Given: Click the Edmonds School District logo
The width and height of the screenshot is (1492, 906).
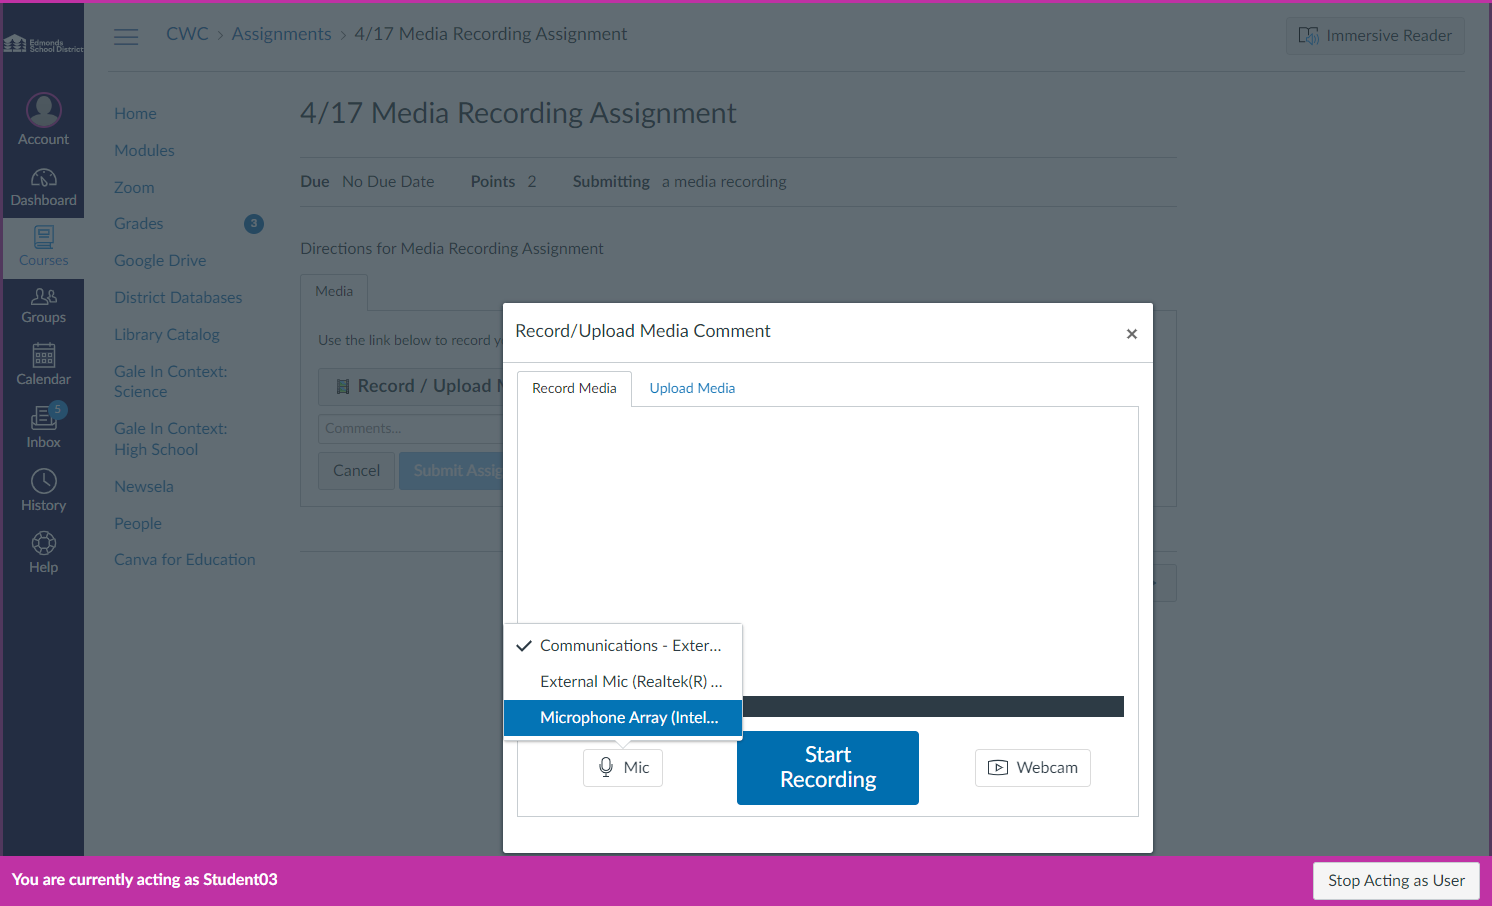Looking at the screenshot, I should click(x=43, y=44).
